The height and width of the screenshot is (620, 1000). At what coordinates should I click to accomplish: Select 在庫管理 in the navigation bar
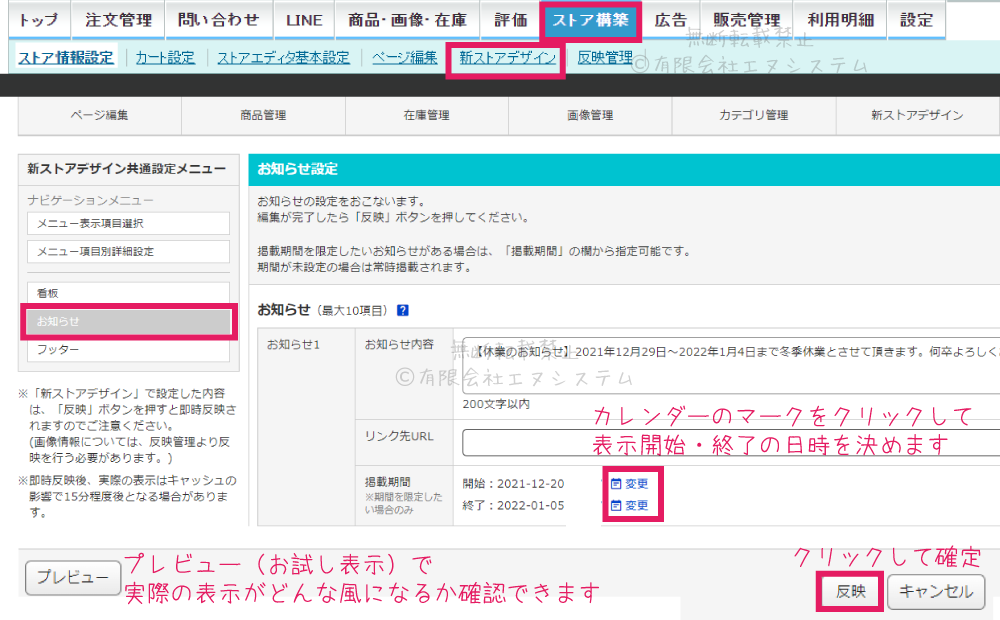pos(427,115)
